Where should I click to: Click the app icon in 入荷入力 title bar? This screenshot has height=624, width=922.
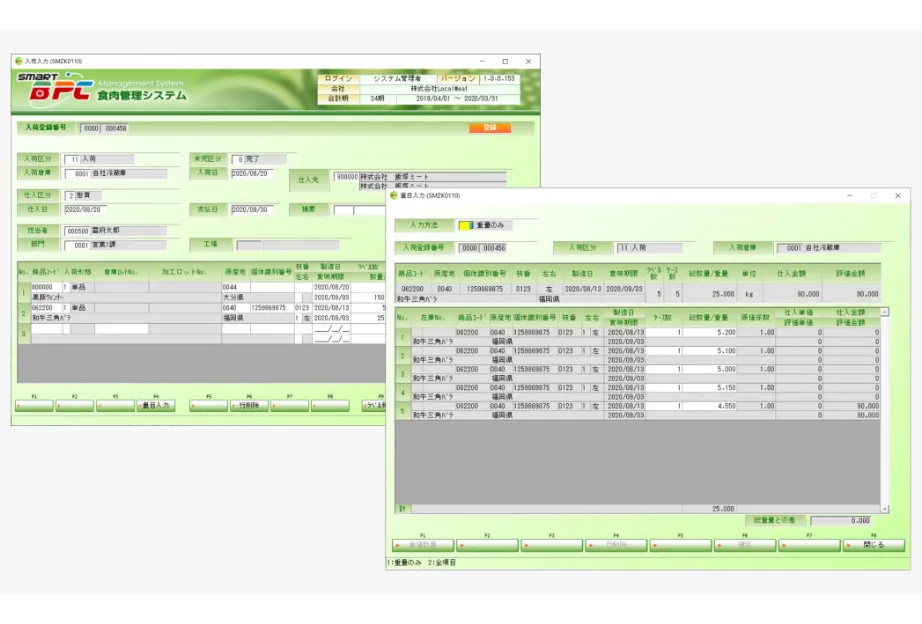point(18,61)
